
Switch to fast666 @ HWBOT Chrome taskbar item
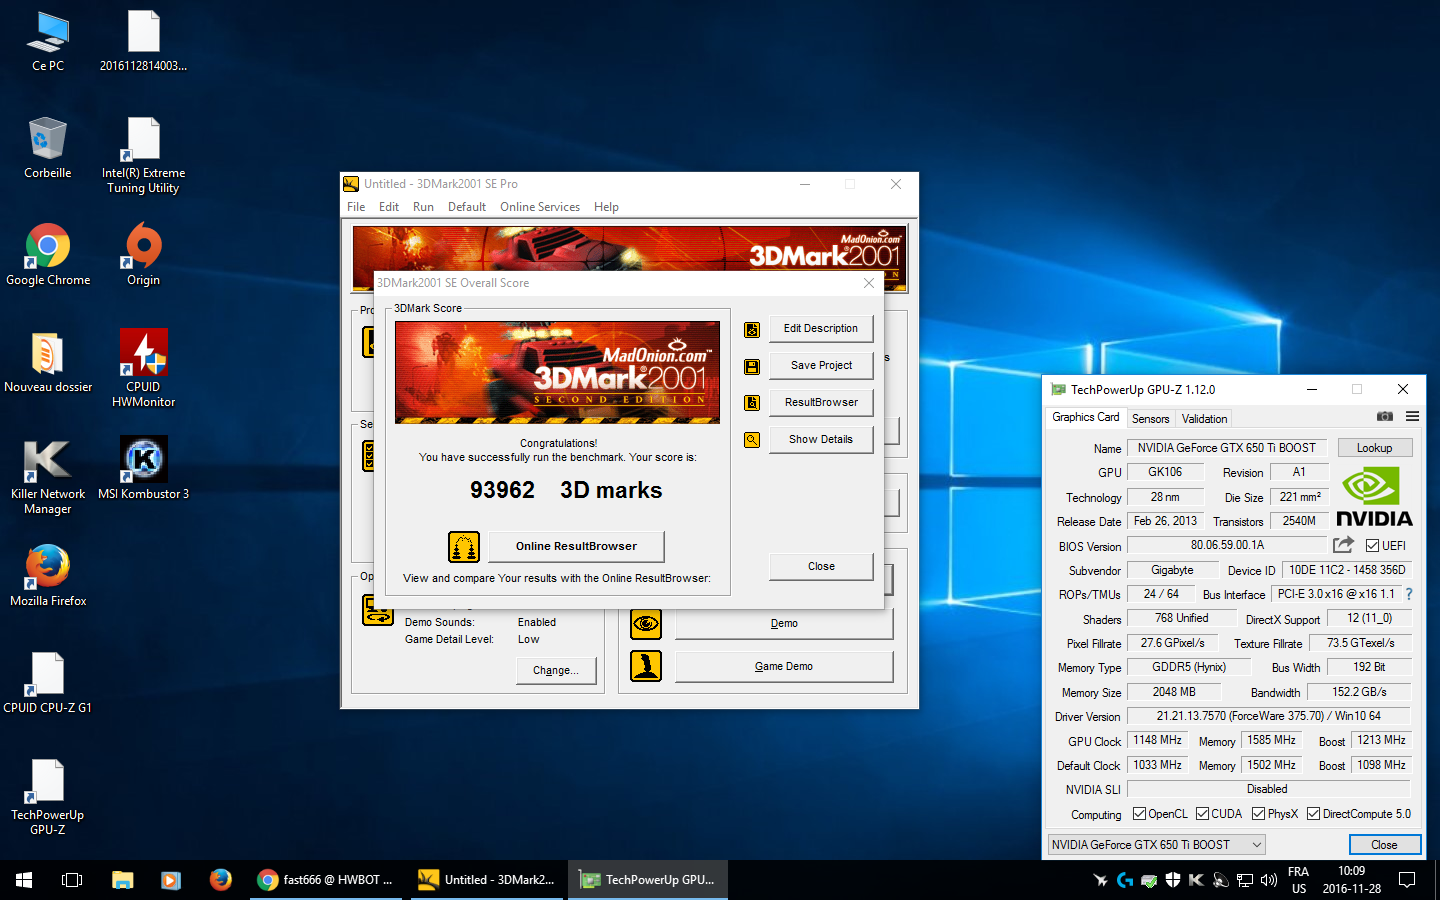(x=325, y=880)
